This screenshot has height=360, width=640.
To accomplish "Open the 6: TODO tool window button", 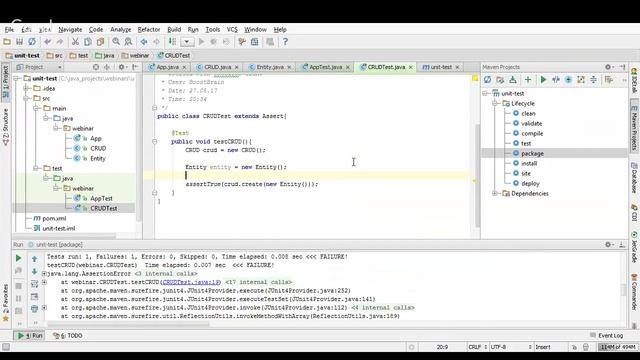I will (x=68, y=336).
